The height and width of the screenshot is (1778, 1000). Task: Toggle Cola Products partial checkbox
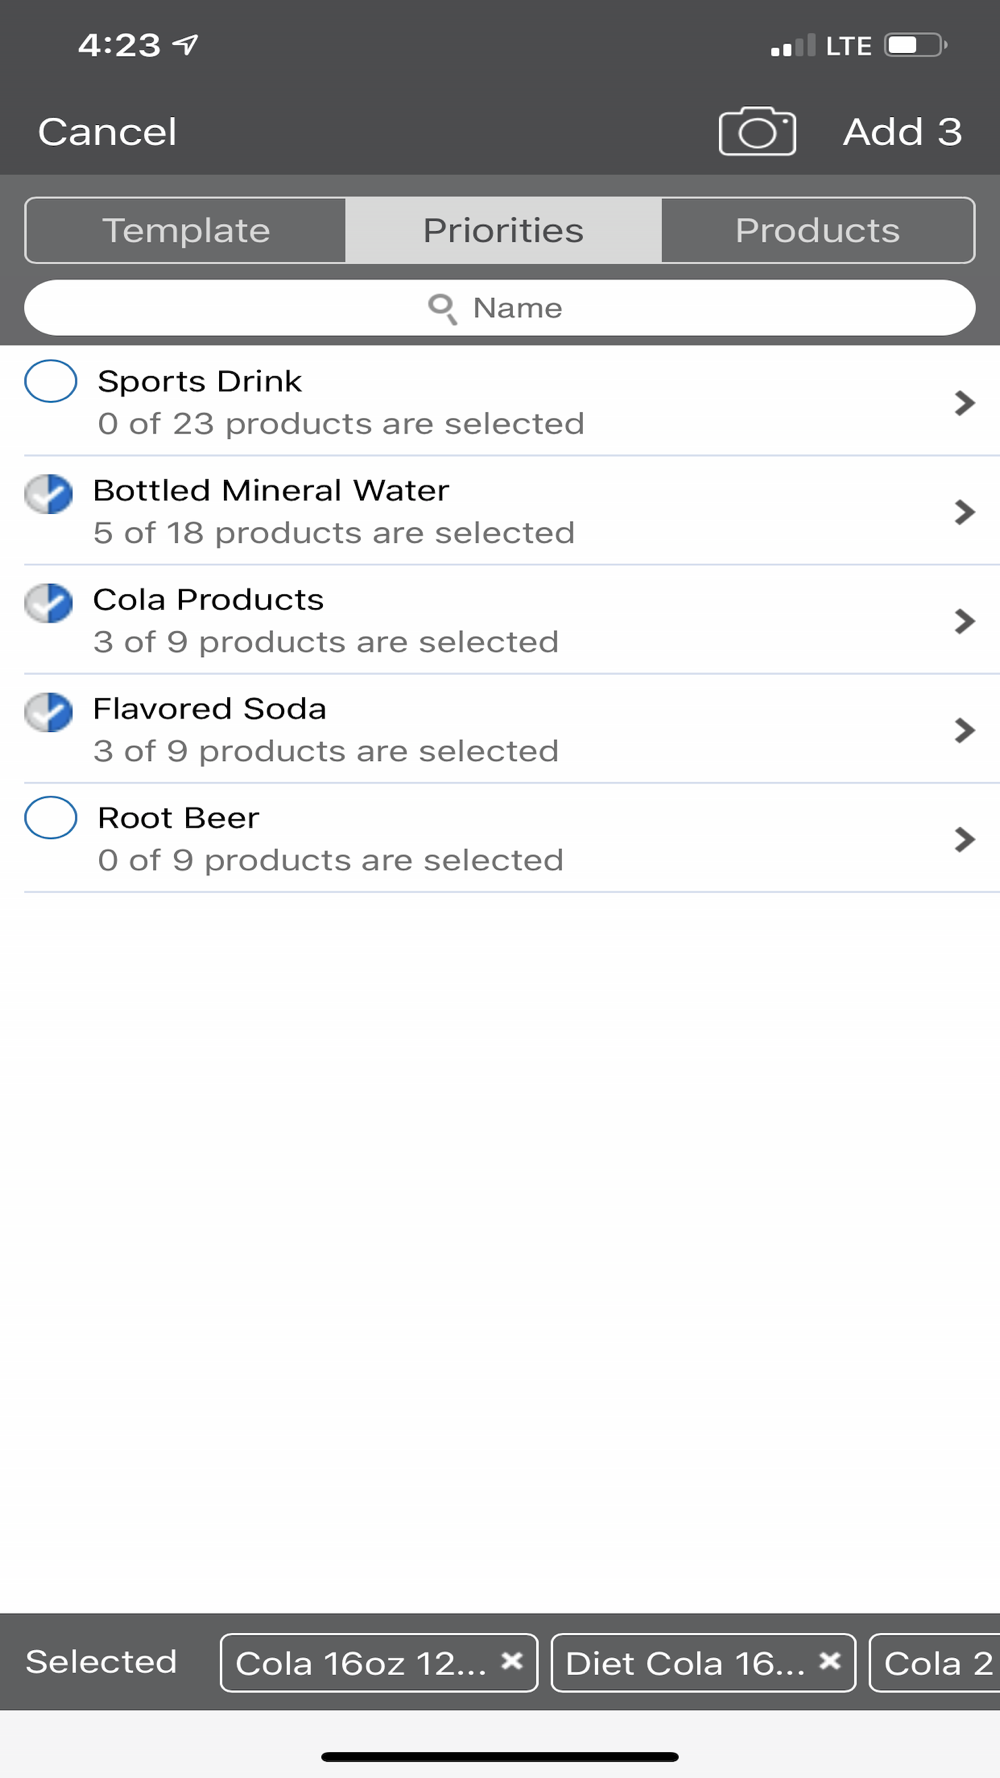tap(49, 602)
